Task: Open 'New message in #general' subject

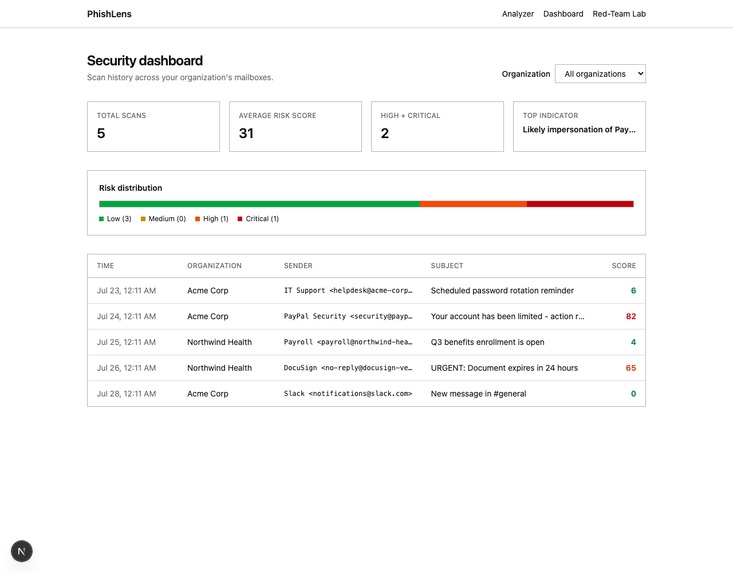Action: click(x=478, y=394)
